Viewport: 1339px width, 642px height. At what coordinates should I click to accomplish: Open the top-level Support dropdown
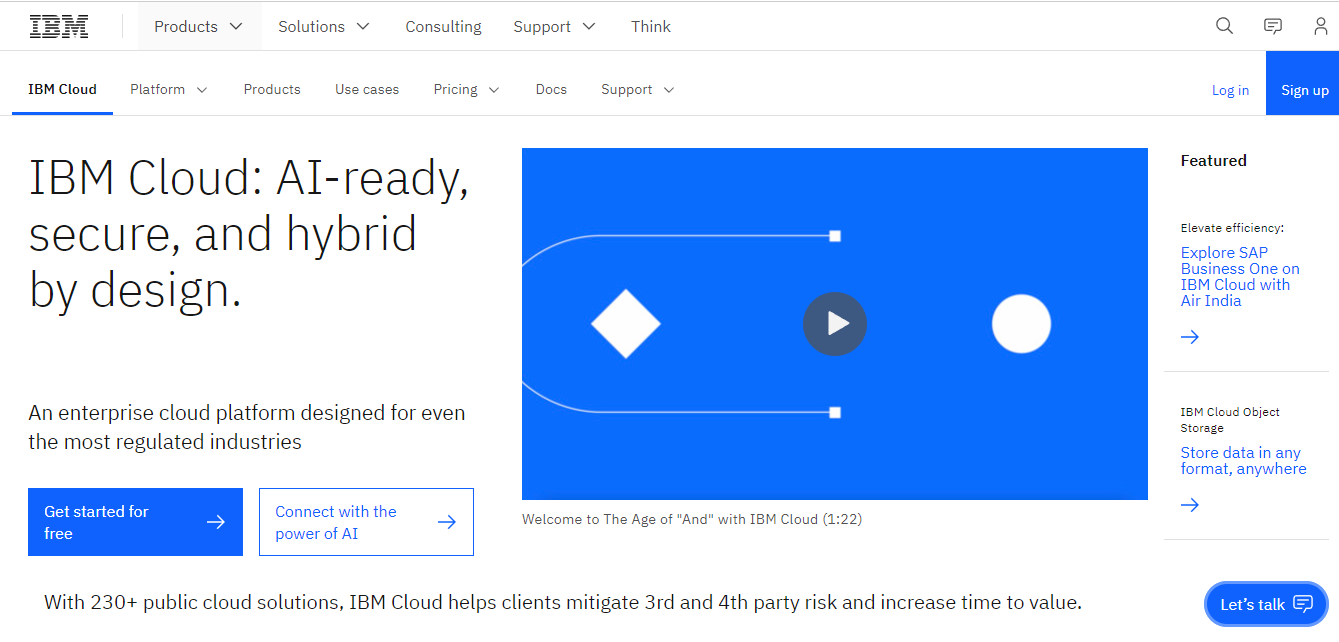[554, 27]
